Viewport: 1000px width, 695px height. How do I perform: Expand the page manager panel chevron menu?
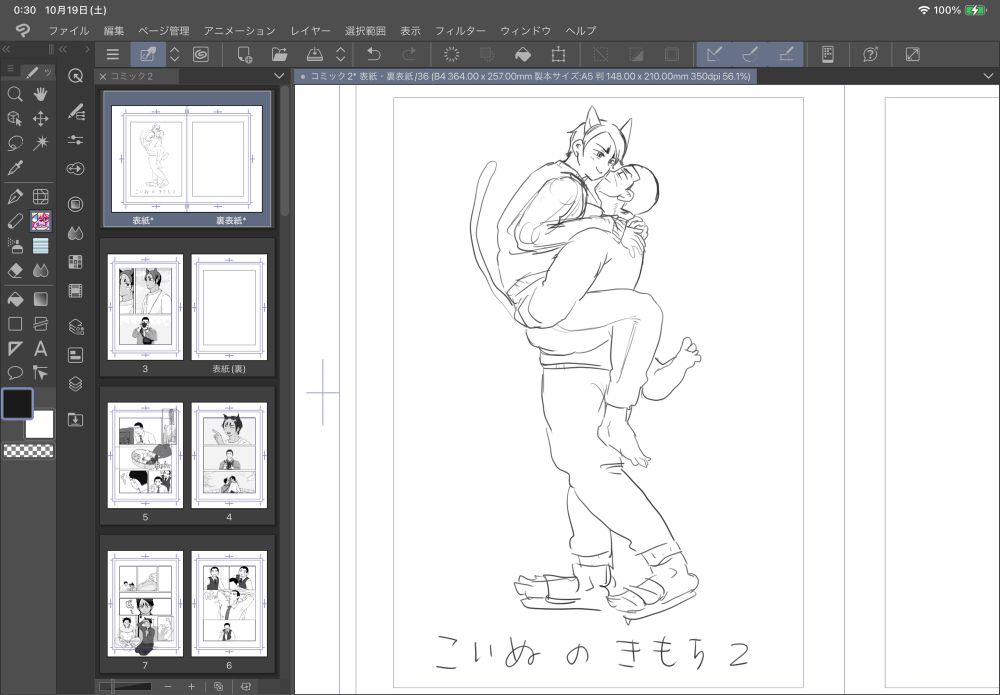pyautogui.click(x=279, y=76)
